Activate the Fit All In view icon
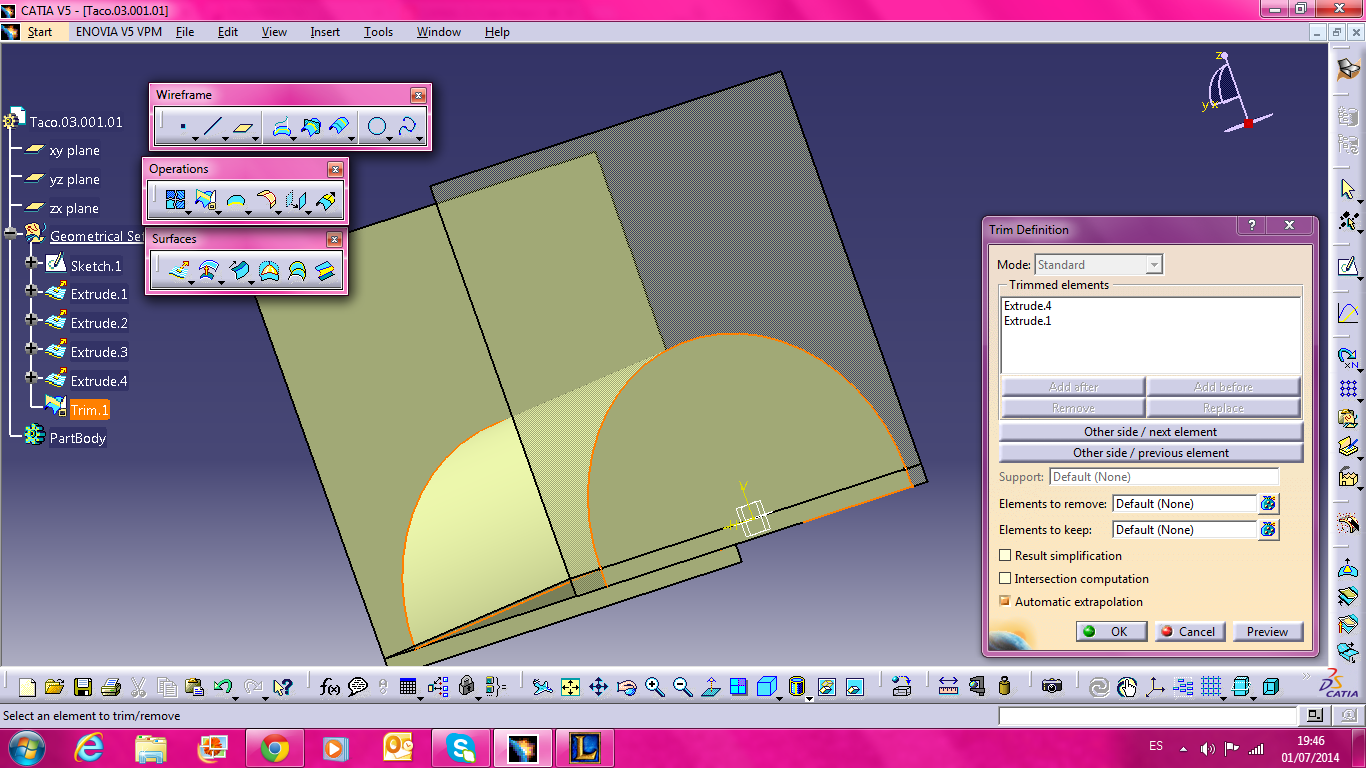This screenshot has height=768, width=1366. tap(570, 687)
